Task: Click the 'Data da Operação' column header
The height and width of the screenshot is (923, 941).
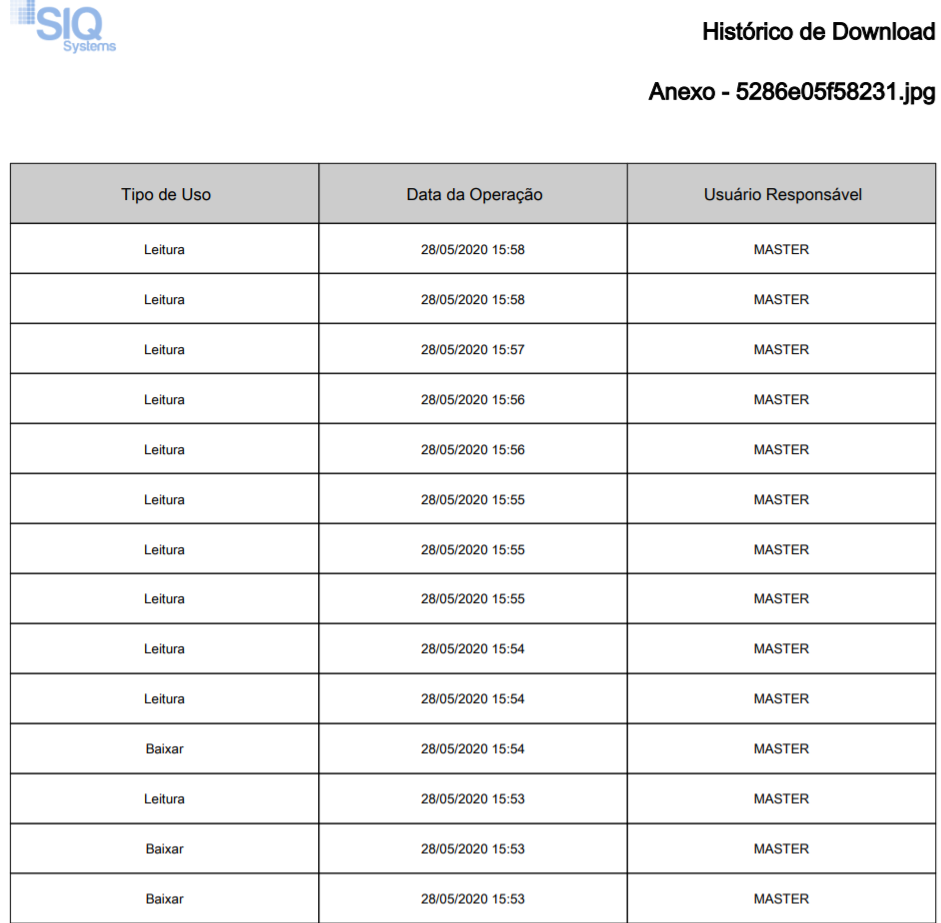Action: pyautogui.click(x=474, y=194)
